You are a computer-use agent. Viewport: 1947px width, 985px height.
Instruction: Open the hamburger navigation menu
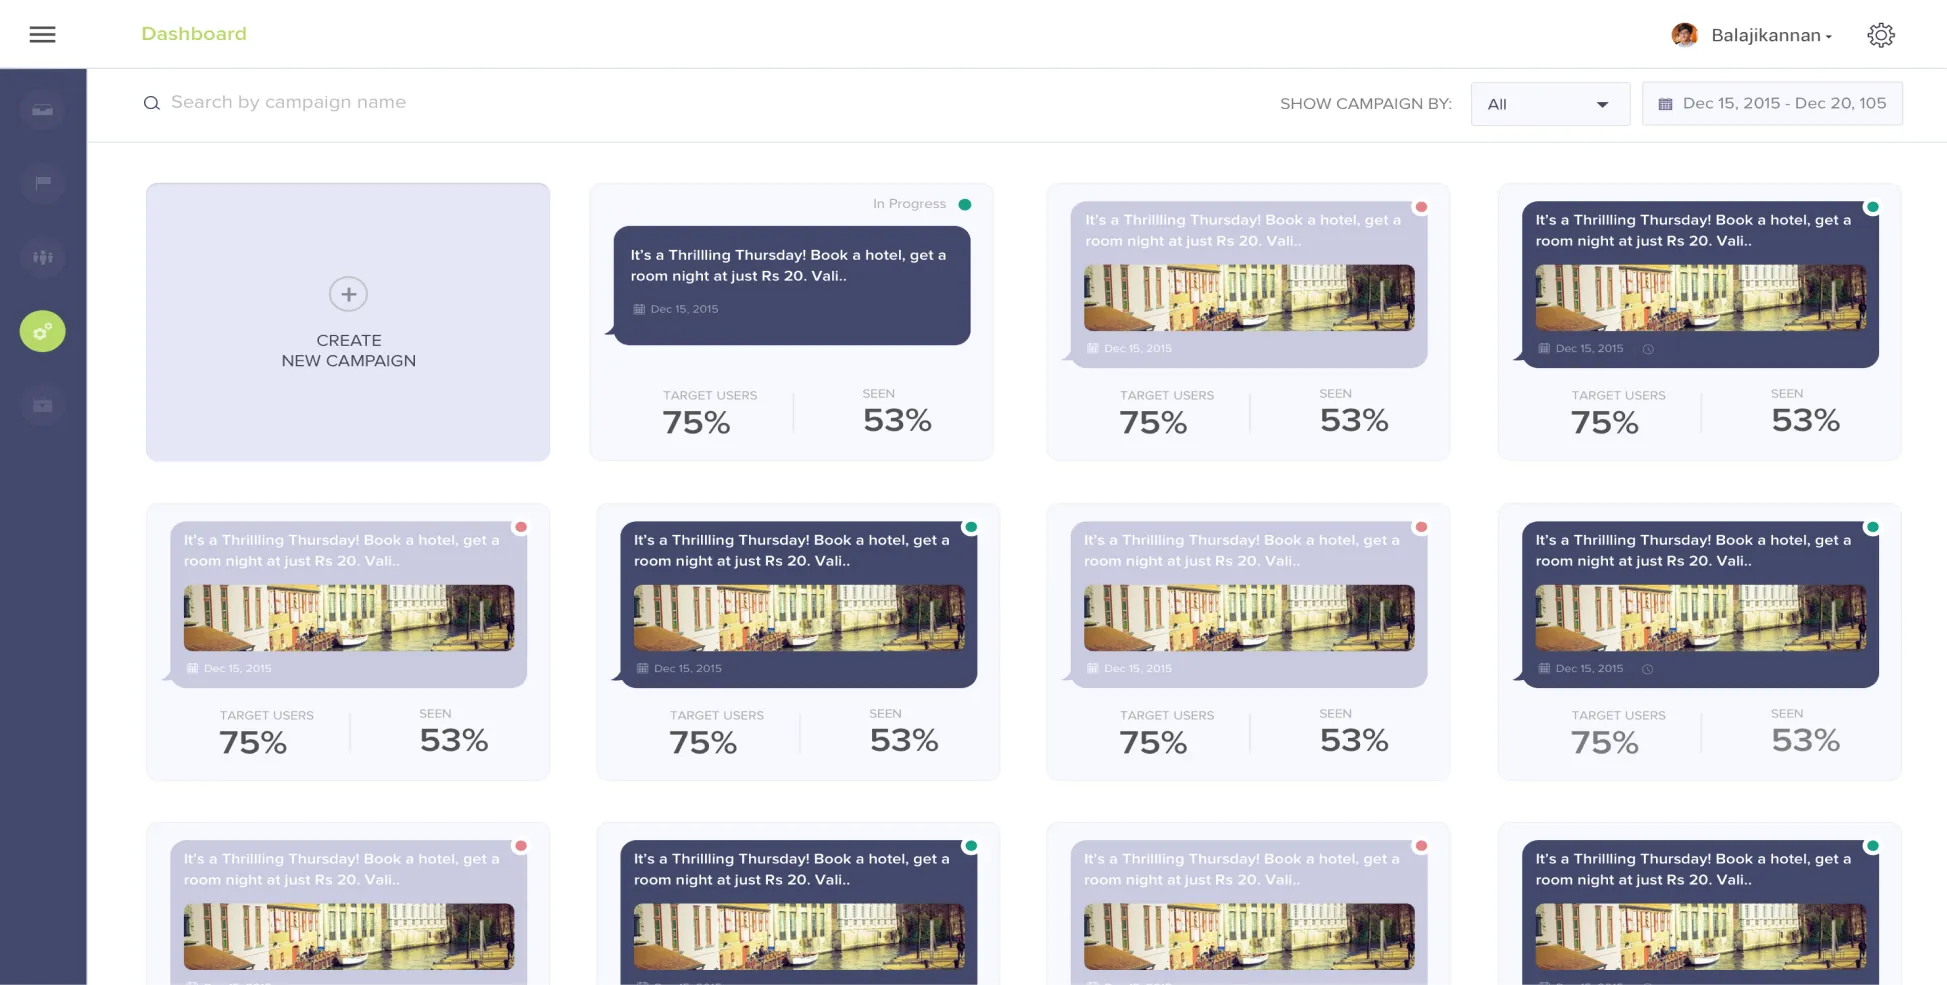click(x=42, y=35)
